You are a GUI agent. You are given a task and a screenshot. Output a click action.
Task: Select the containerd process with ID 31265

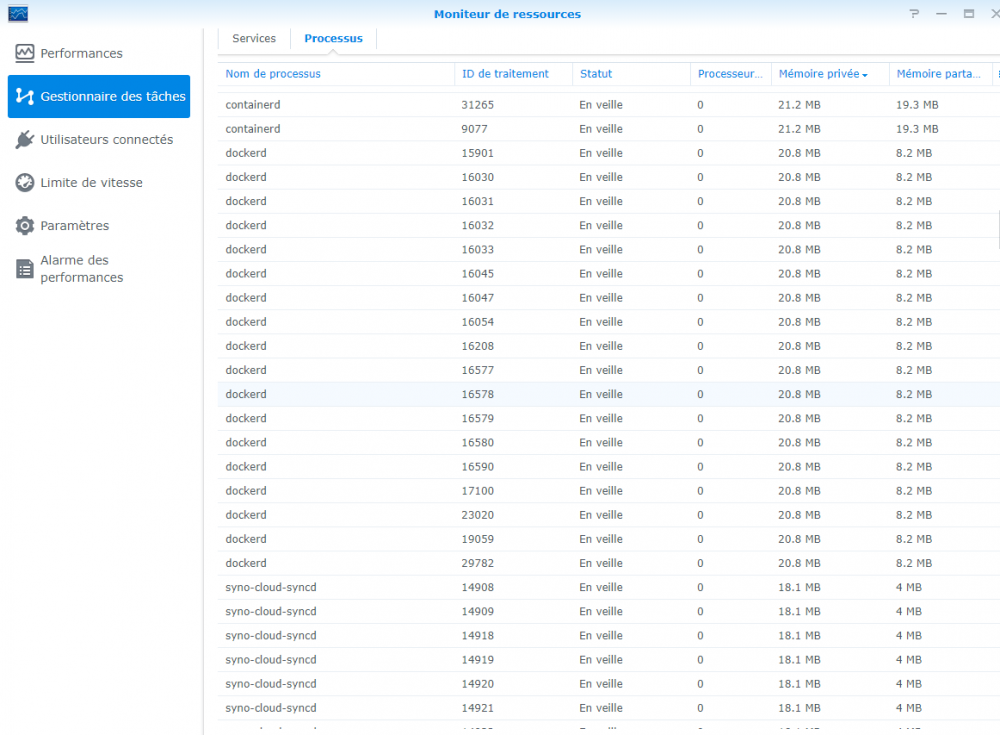tap(477, 105)
